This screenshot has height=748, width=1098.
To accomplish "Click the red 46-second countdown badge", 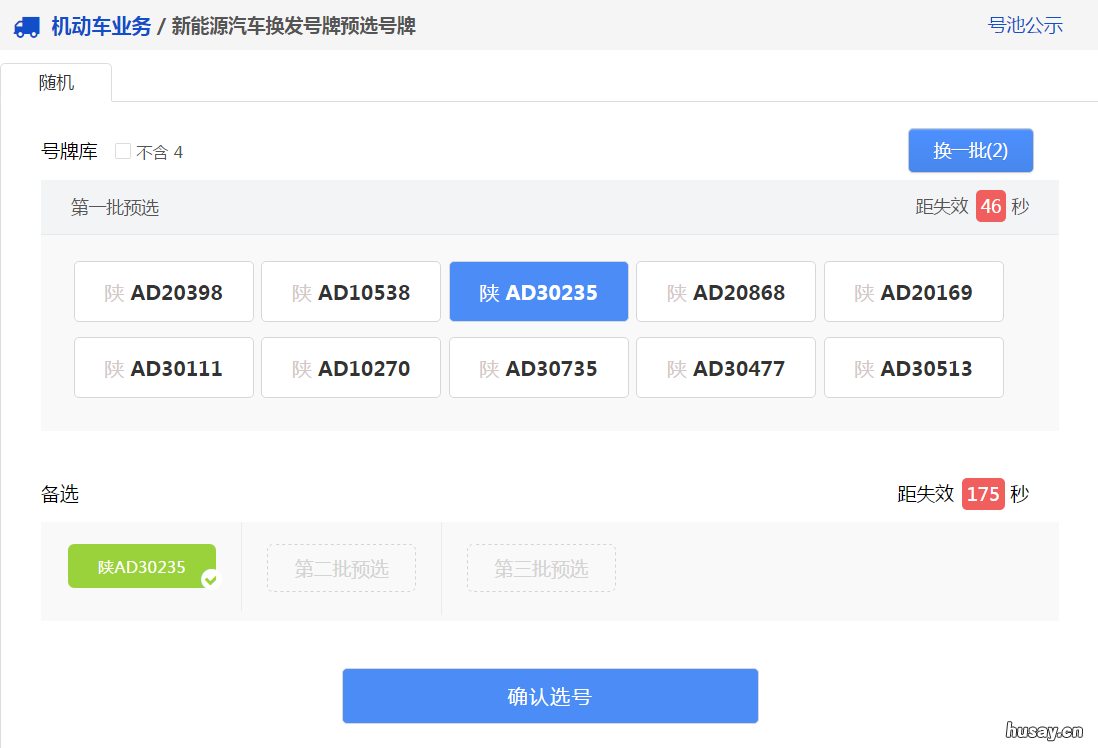I will click(991, 206).
